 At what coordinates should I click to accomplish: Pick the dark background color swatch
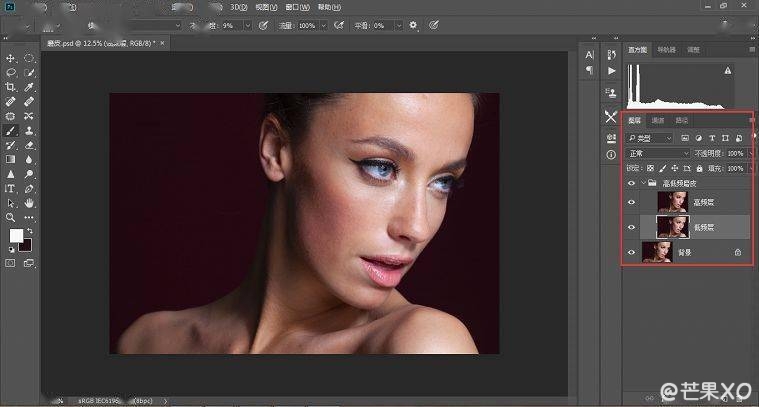click(x=27, y=246)
